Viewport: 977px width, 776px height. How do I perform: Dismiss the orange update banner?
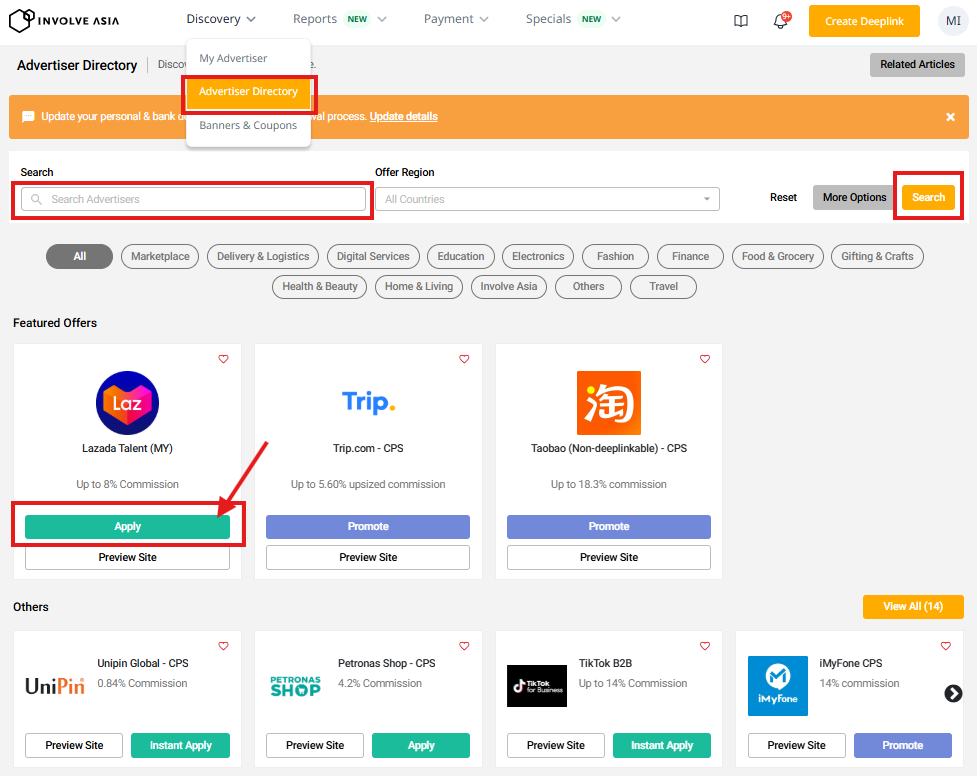950,117
